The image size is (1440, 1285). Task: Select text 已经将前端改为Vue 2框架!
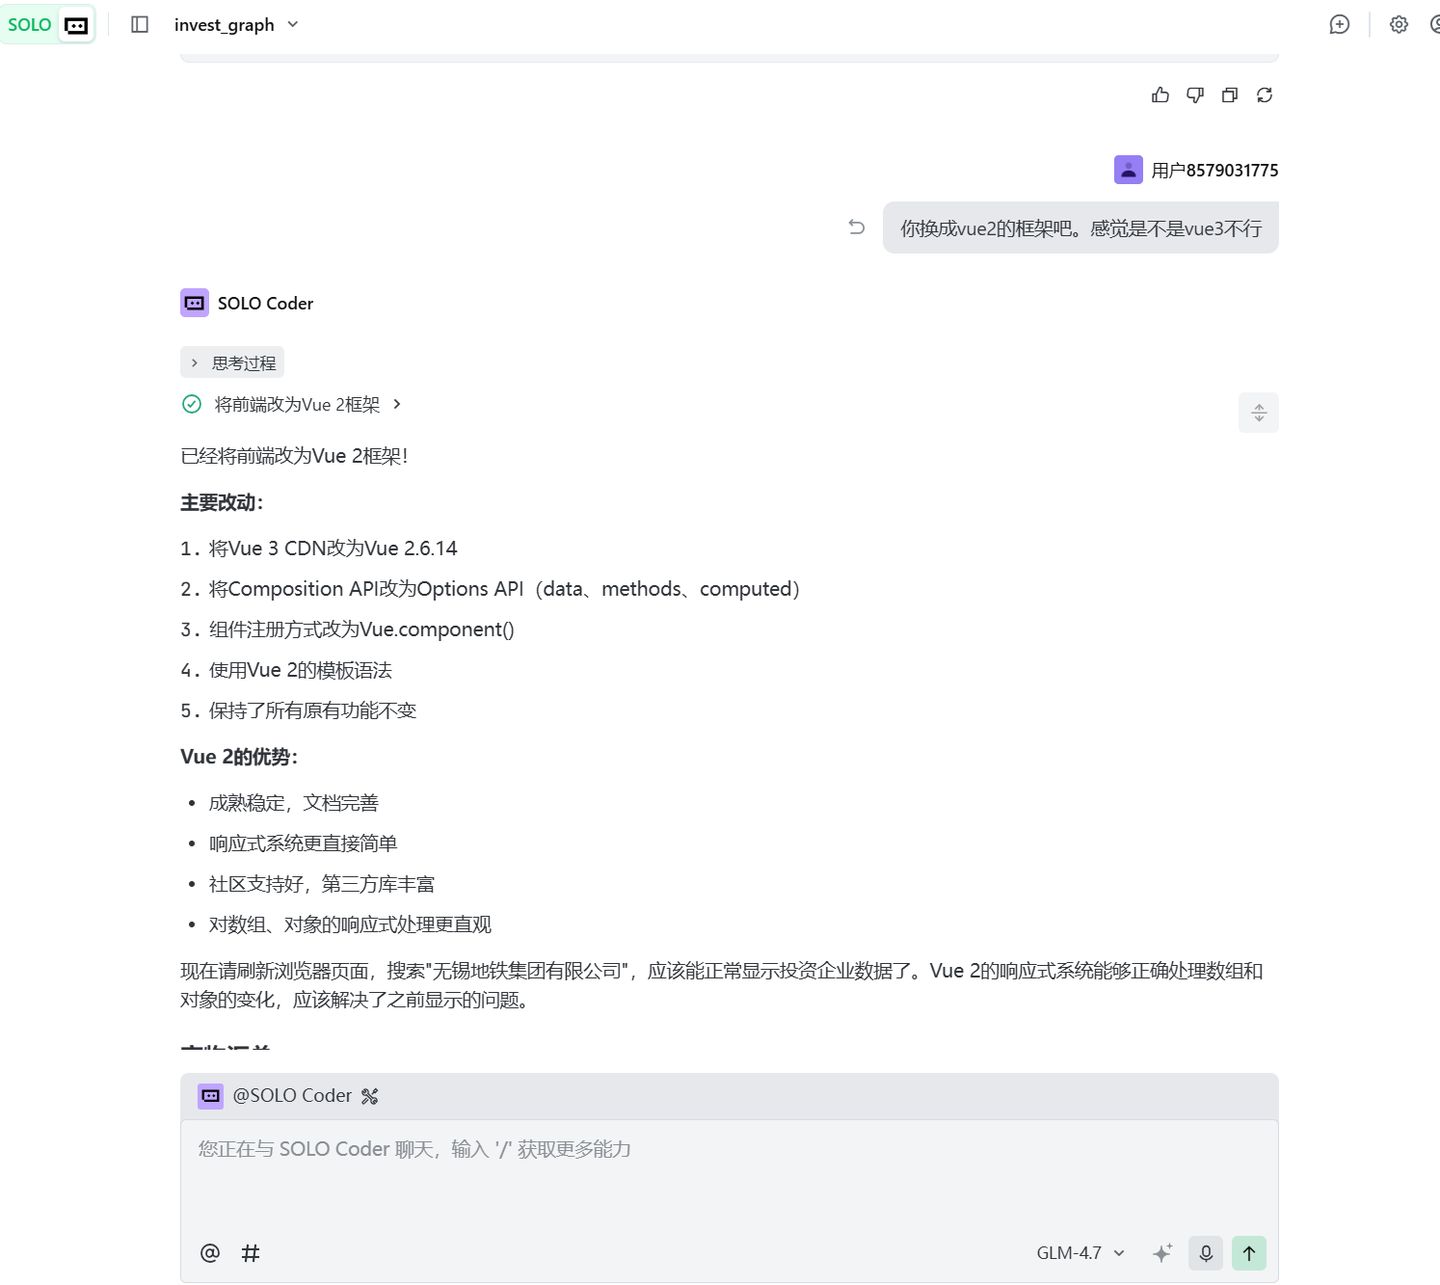(294, 456)
